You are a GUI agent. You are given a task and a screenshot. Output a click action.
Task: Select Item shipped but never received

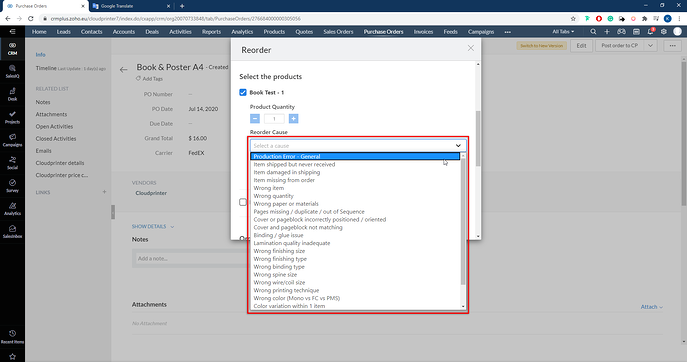click(355, 164)
